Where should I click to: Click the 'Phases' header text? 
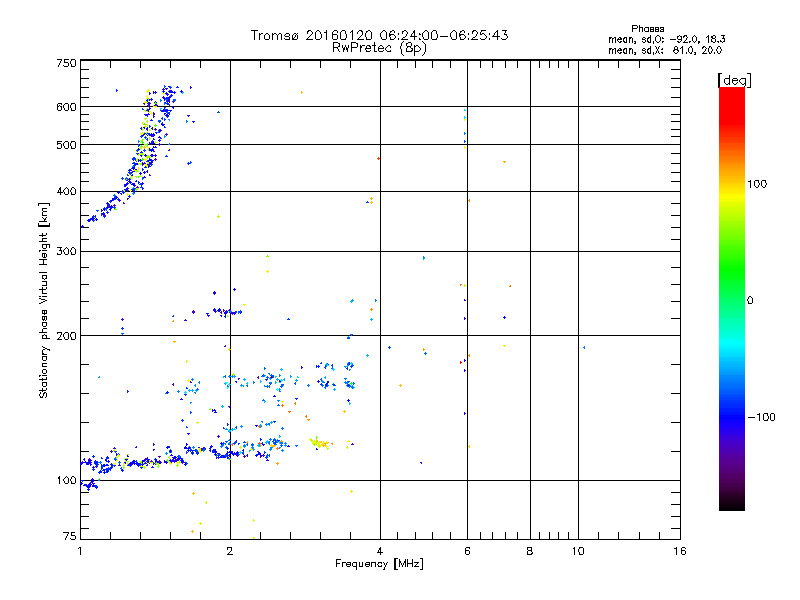pyautogui.click(x=647, y=29)
